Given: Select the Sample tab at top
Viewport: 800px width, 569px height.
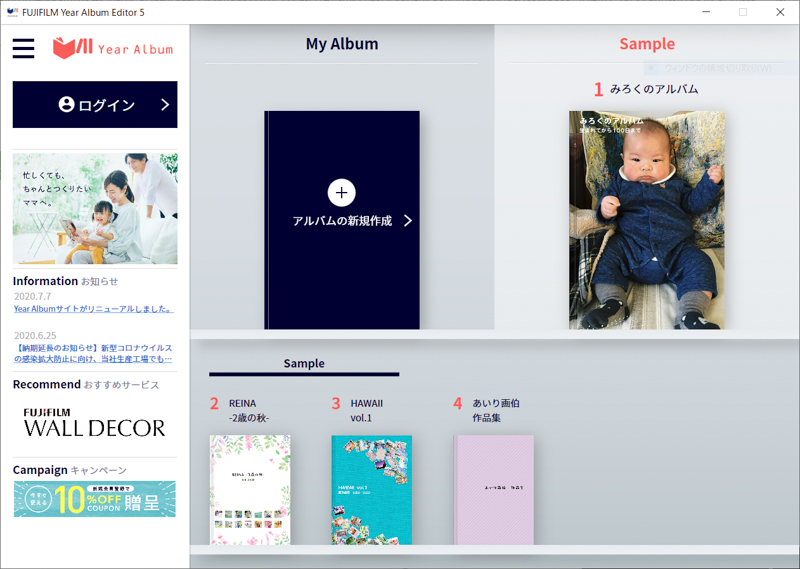Looking at the screenshot, I should click(647, 44).
